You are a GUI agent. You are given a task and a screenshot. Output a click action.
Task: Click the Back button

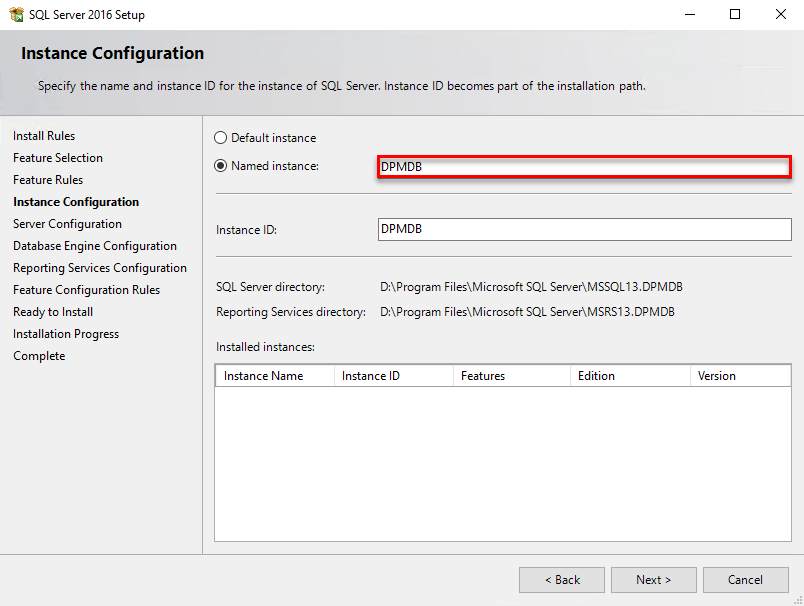[x=562, y=580]
